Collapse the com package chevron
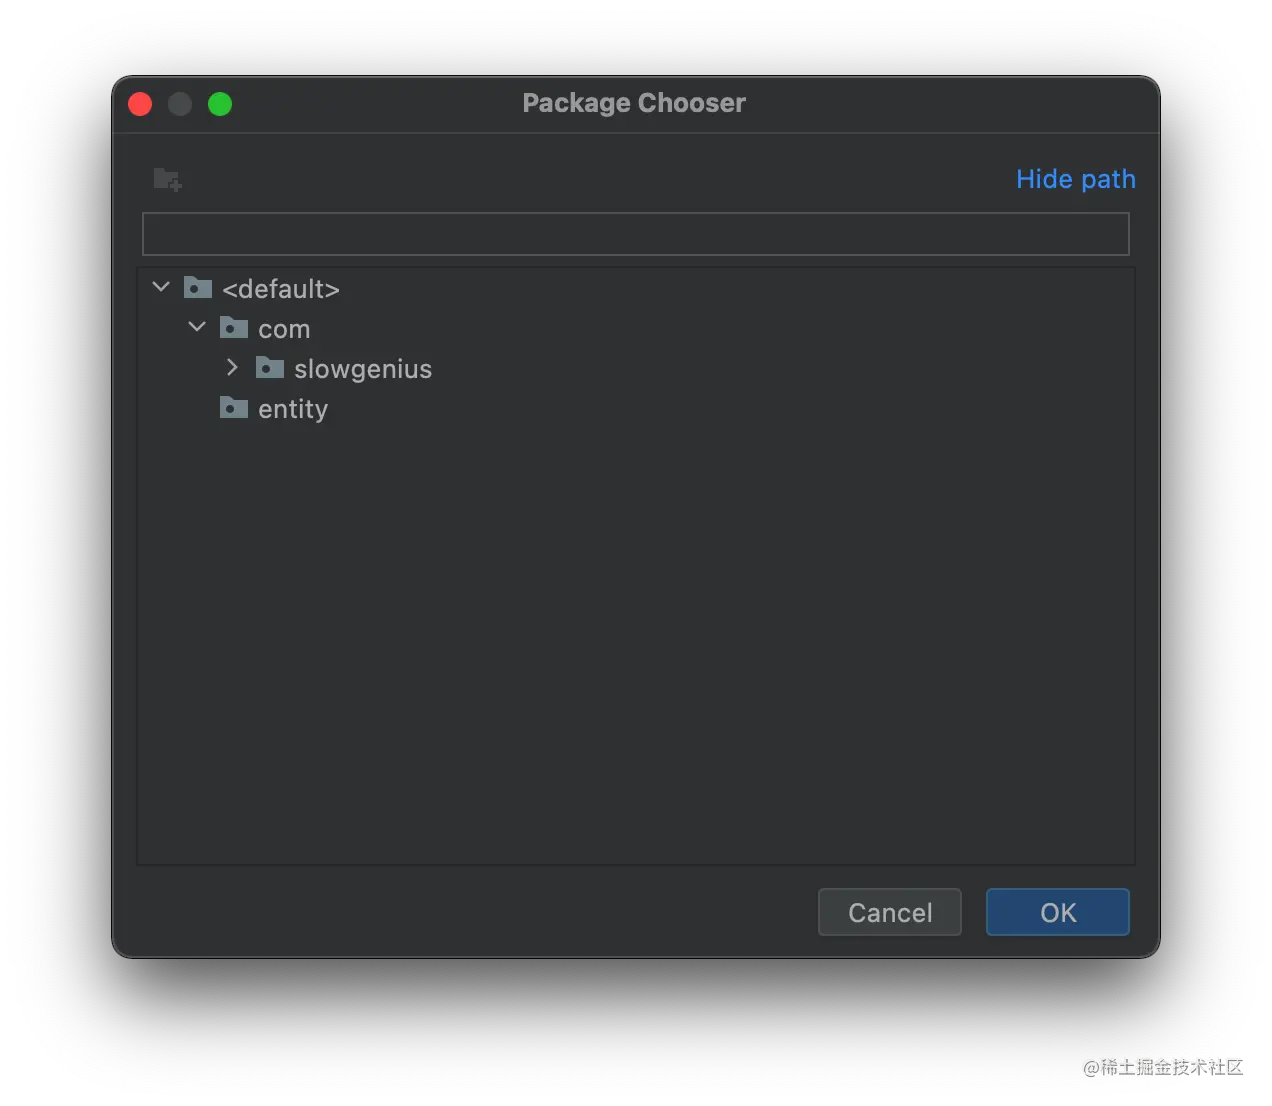Screen dimensions: 1272x1106 point(197,328)
